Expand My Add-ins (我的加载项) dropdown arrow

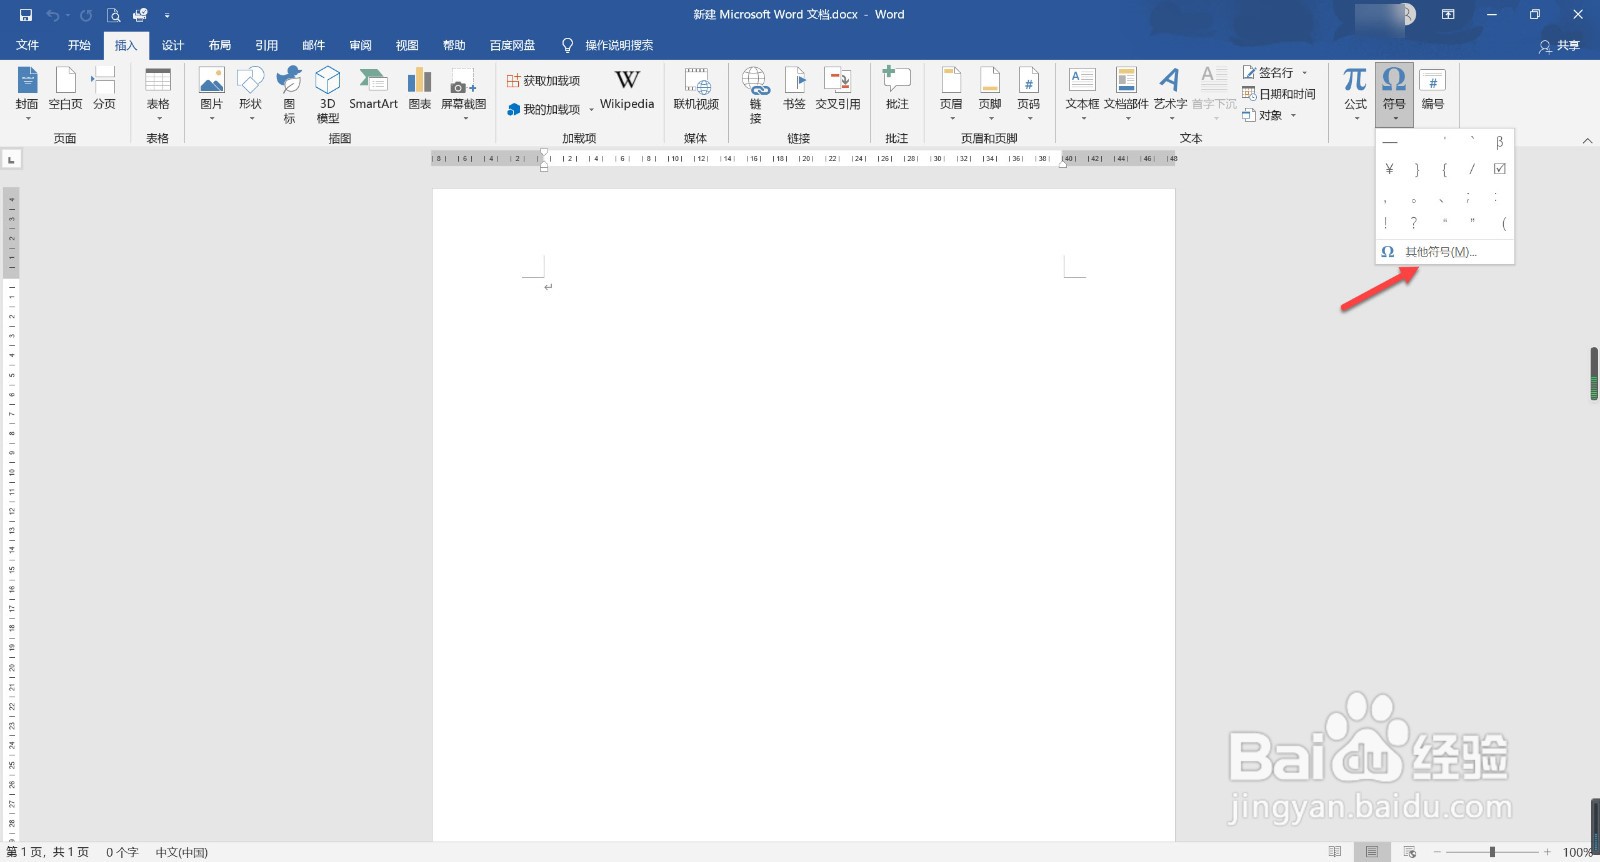pos(591,110)
